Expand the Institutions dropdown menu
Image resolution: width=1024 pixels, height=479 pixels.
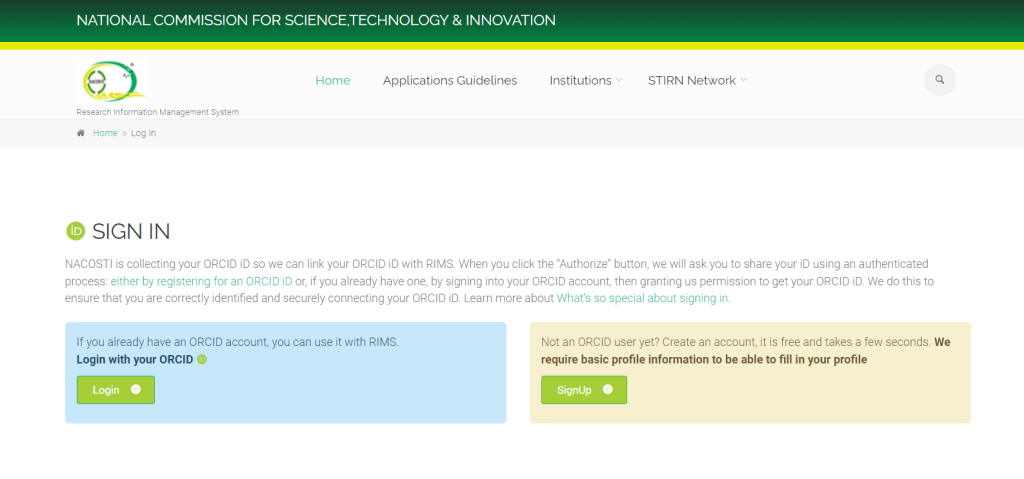point(586,80)
